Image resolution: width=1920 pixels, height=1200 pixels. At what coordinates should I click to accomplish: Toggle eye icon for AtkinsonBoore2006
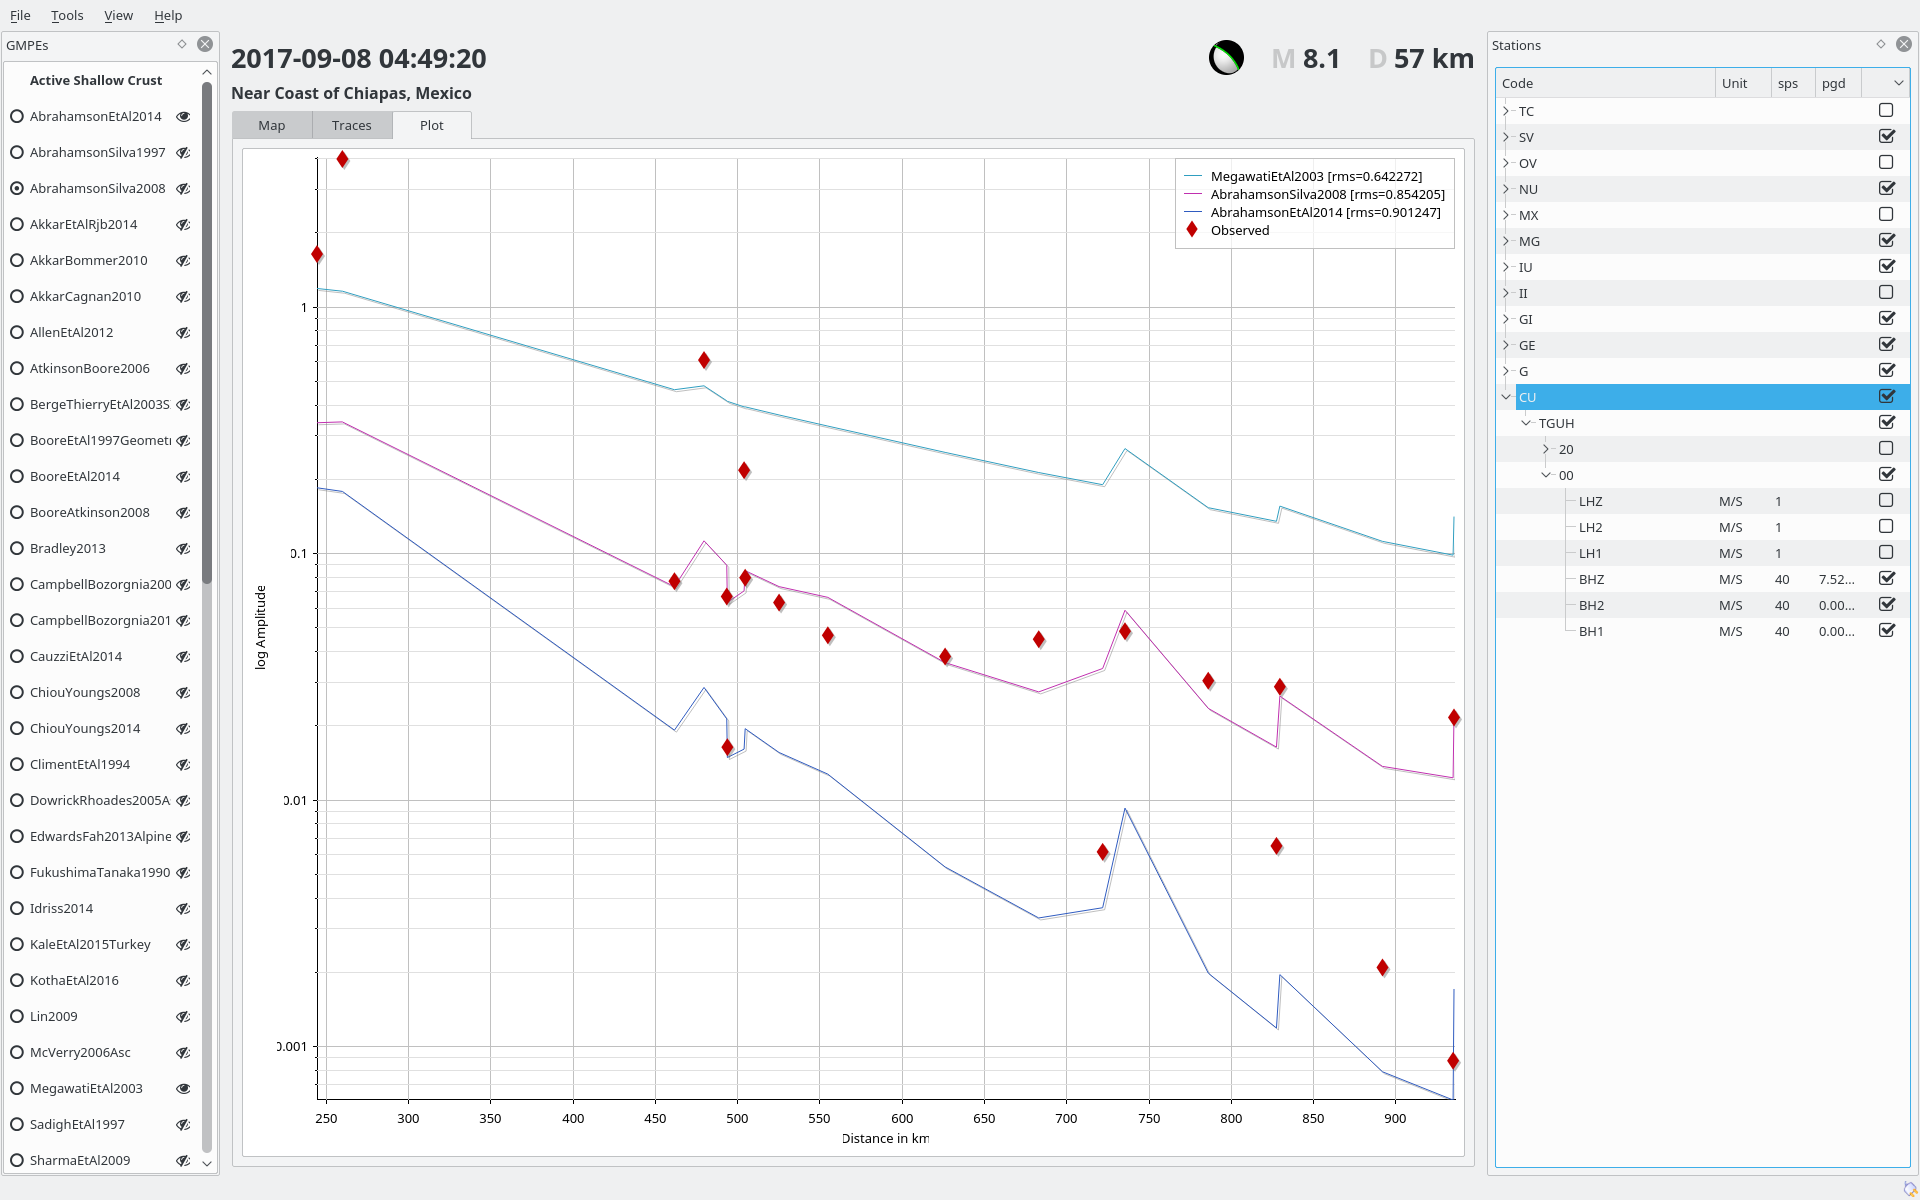183,369
